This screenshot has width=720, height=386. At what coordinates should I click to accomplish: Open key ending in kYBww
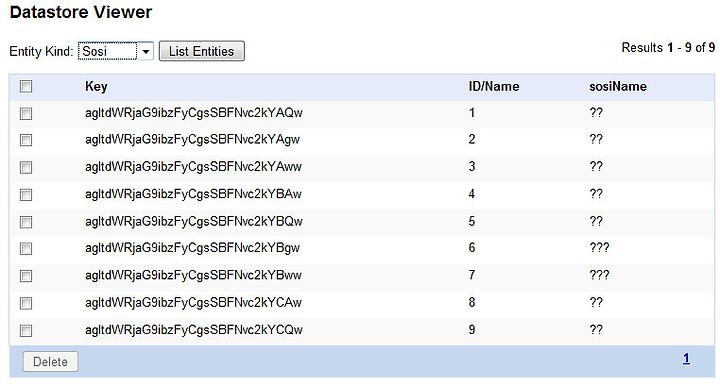click(193, 275)
